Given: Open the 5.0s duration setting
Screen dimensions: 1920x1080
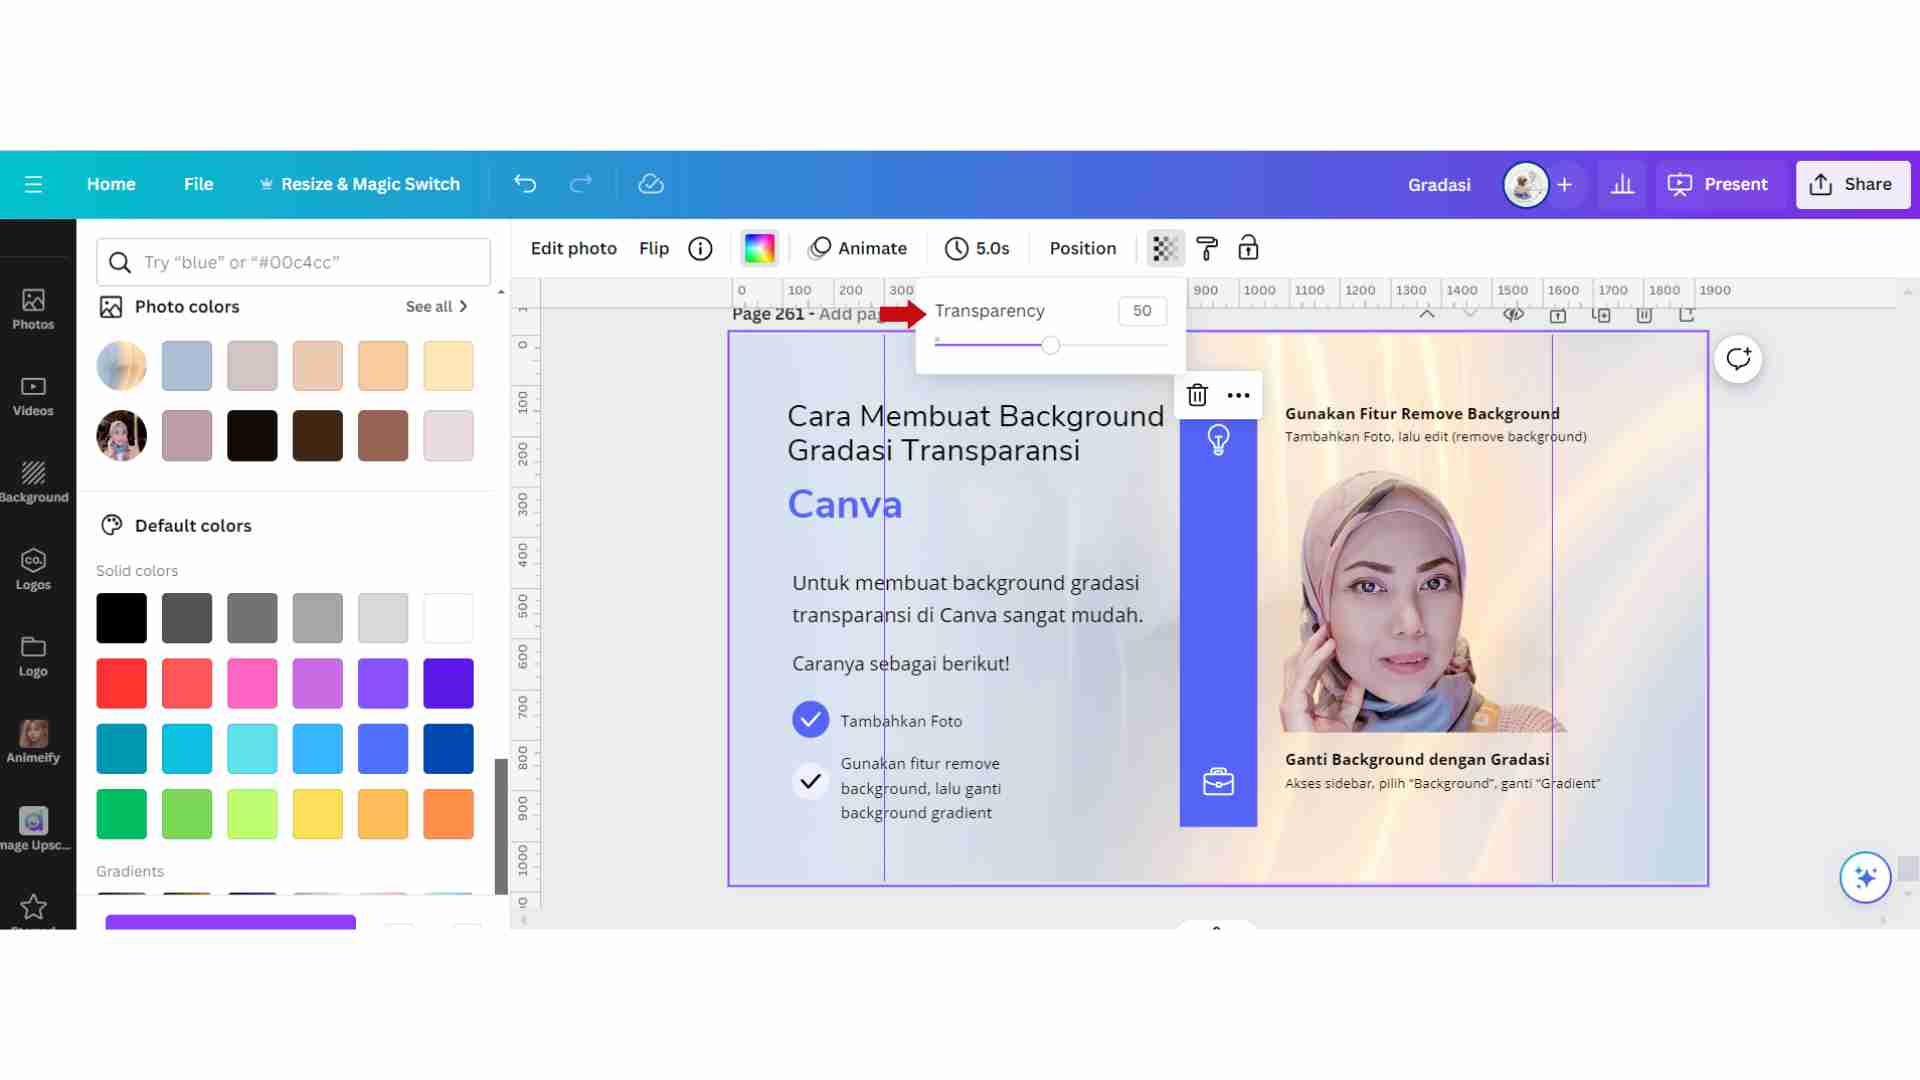Looking at the screenshot, I should pyautogui.click(x=978, y=248).
